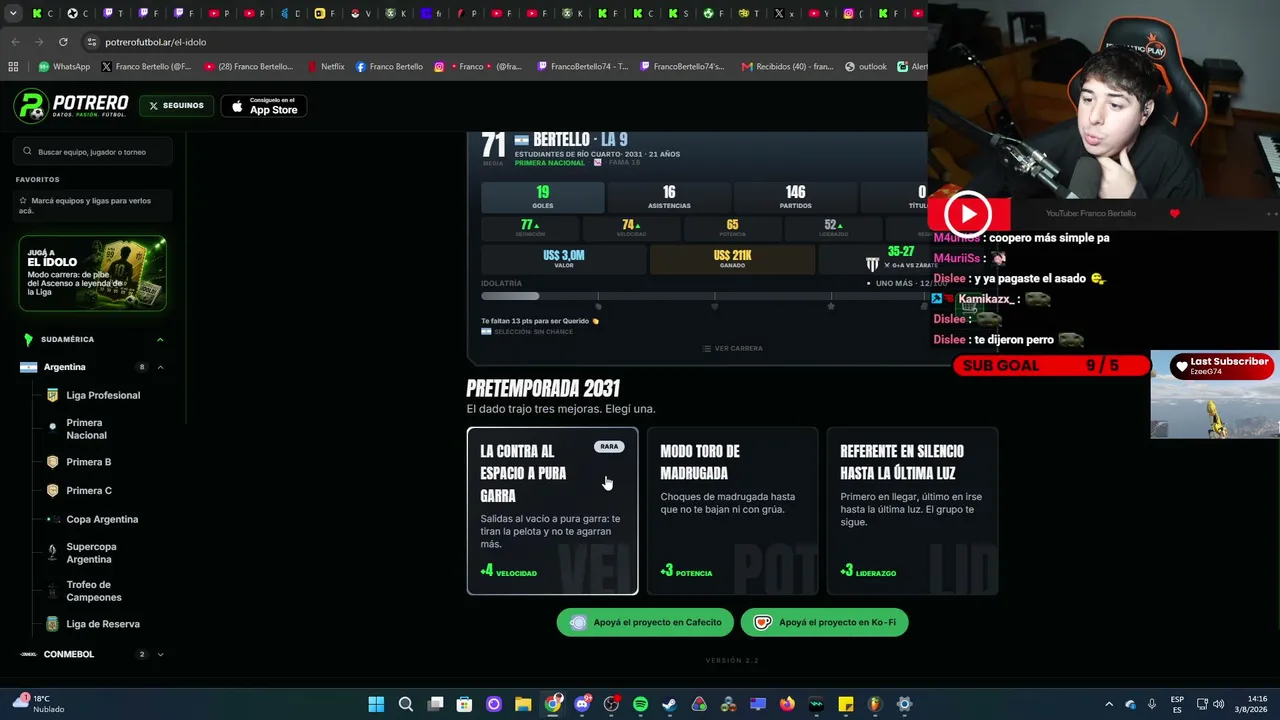This screenshot has width=1280, height=720.
Task: Open the Windows Start menu
Action: (376, 704)
